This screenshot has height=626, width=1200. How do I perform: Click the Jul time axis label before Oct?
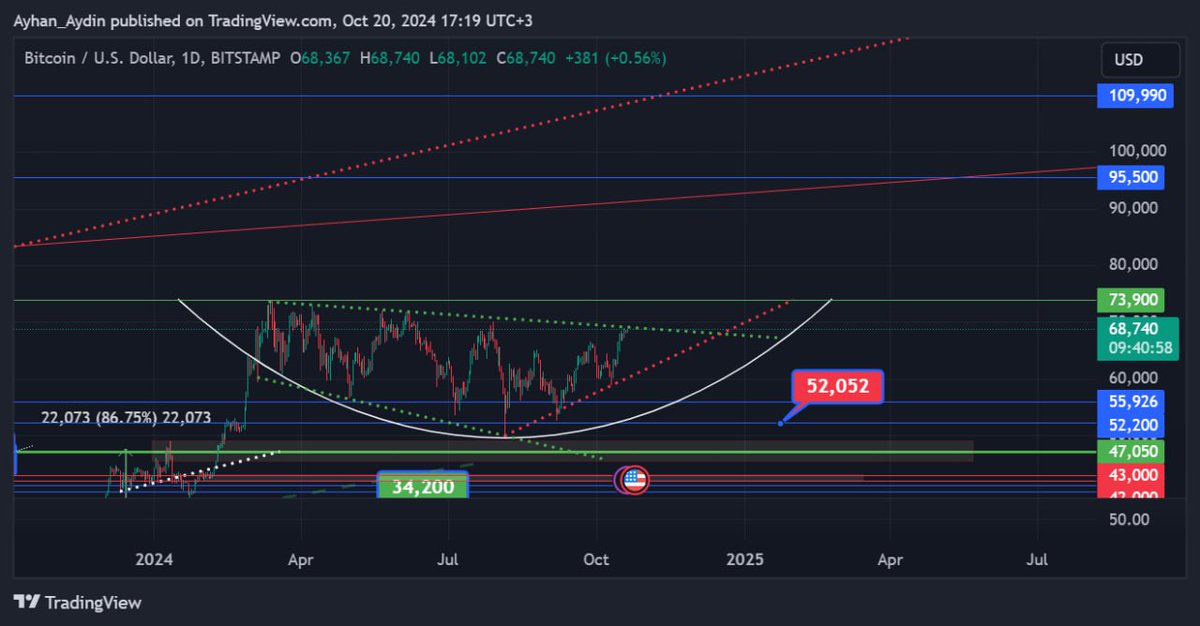(x=447, y=559)
